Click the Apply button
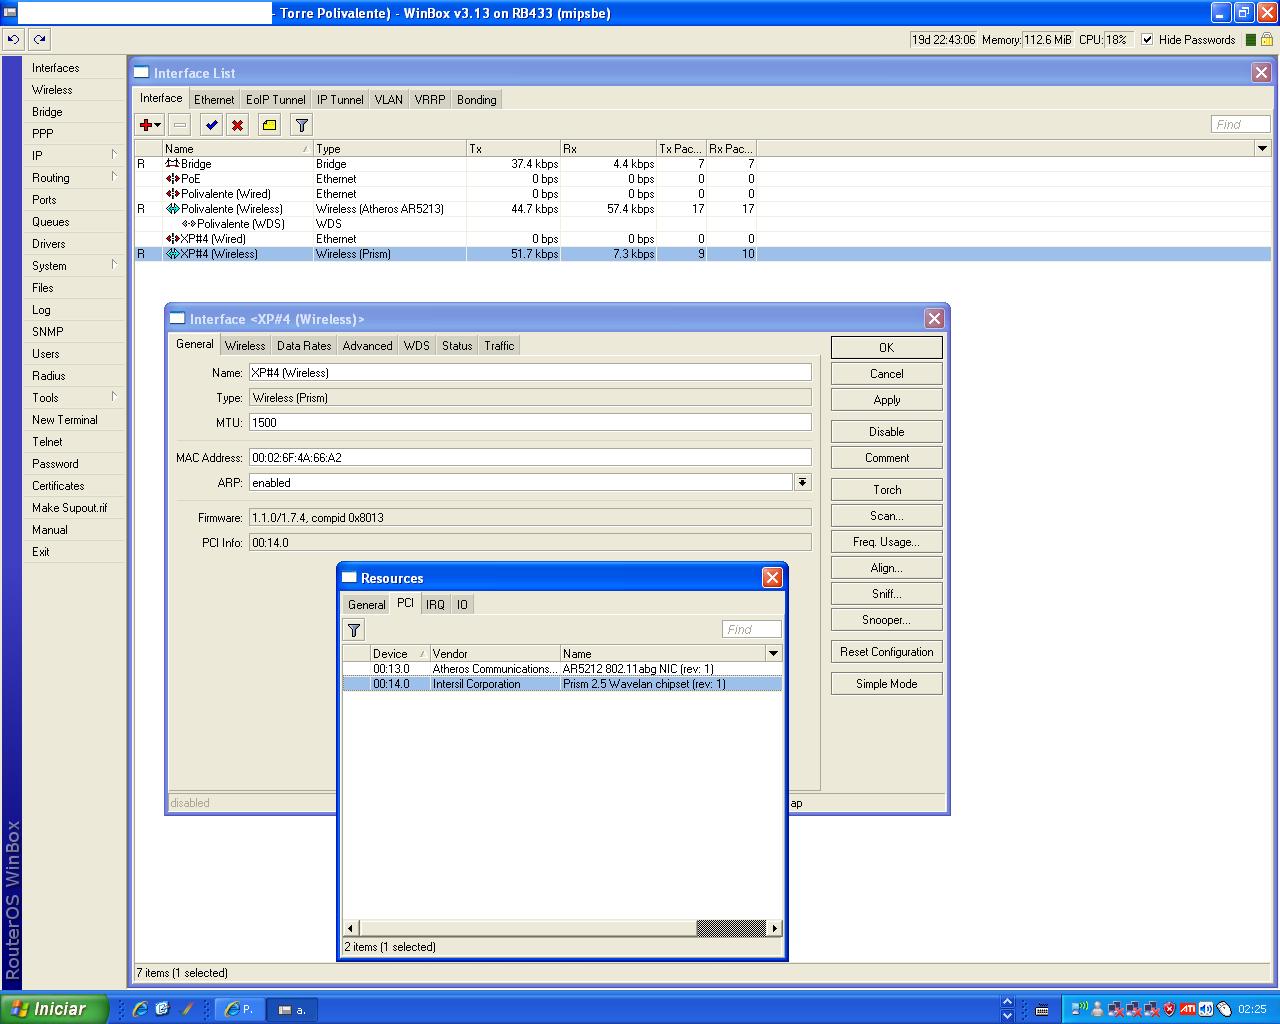This screenshot has width=1280, height=1024. tap(887, 400)
